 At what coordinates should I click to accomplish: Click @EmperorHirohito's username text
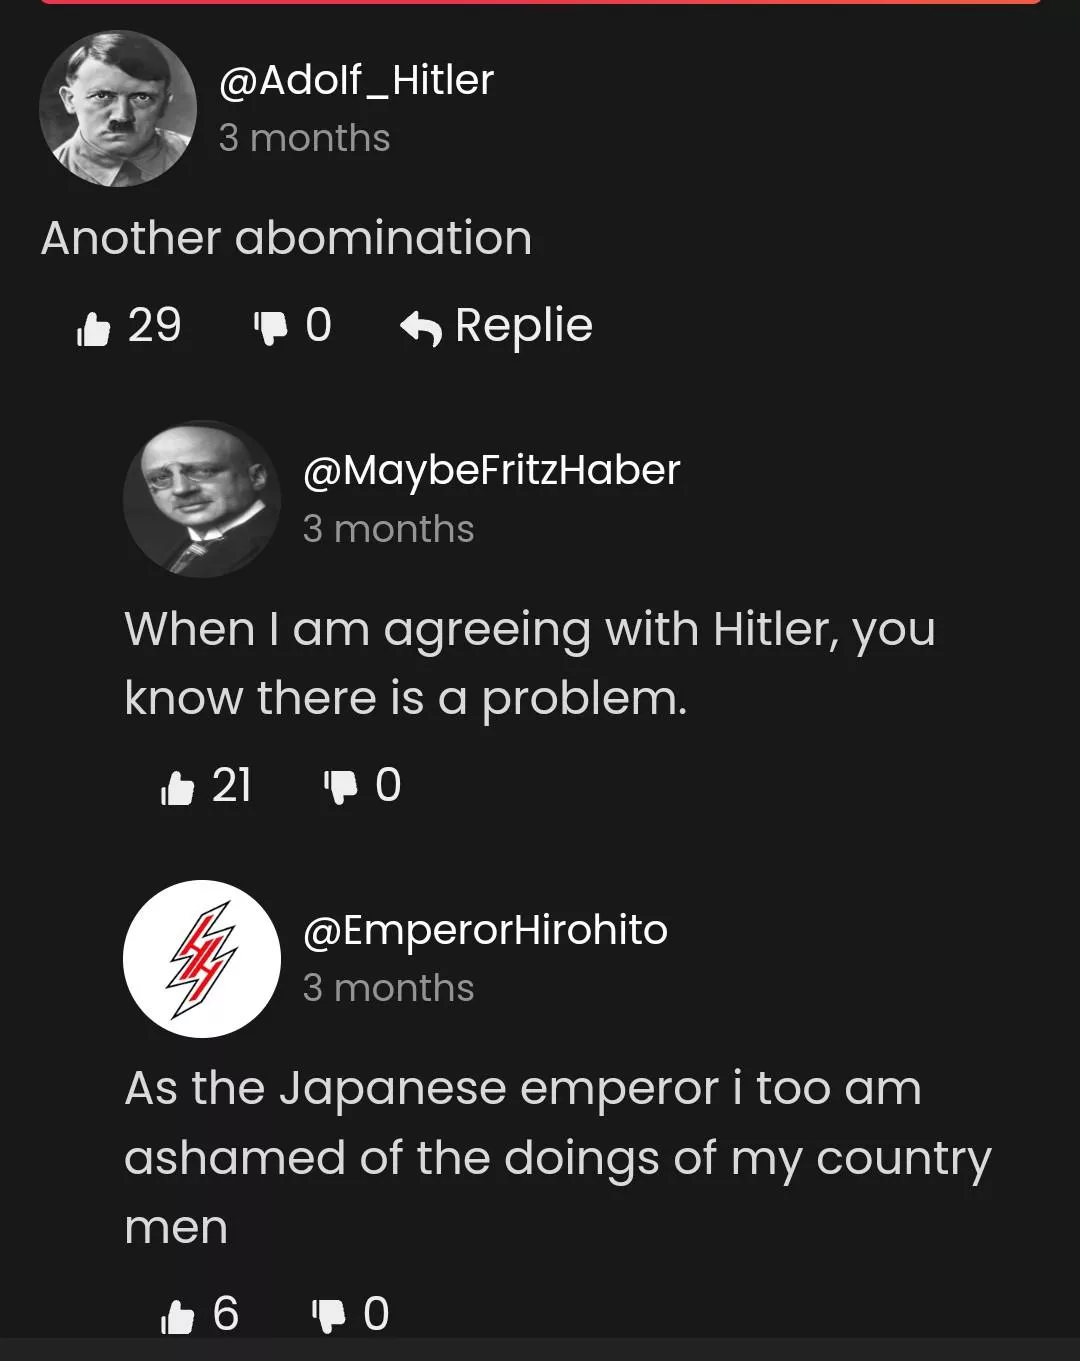(x=484, y=930)
